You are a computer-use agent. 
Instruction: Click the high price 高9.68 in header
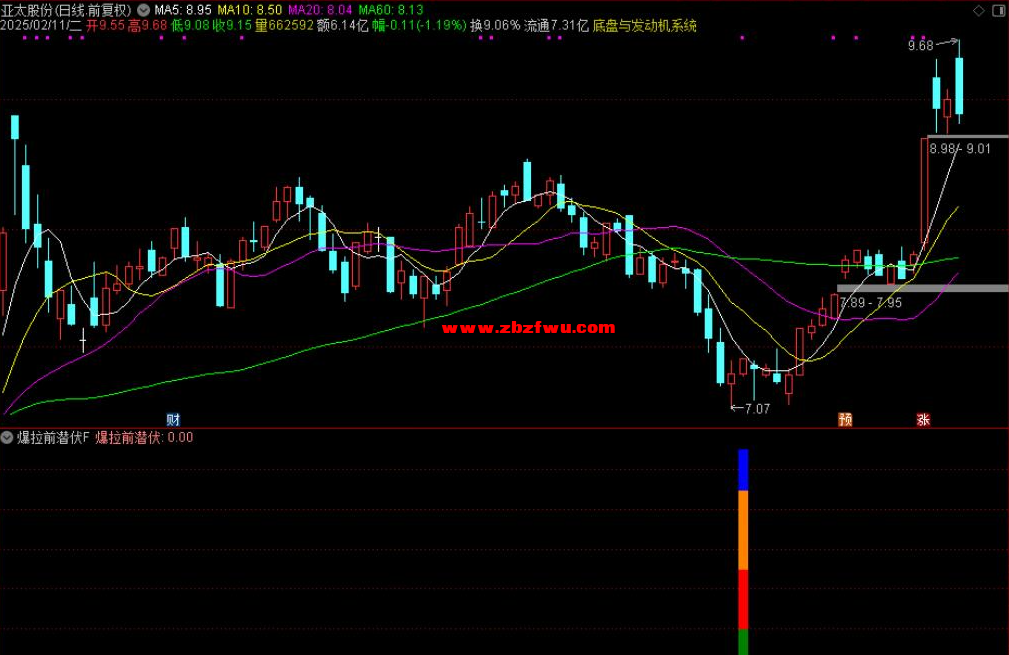pyautogui.click(x=147, y=26)
